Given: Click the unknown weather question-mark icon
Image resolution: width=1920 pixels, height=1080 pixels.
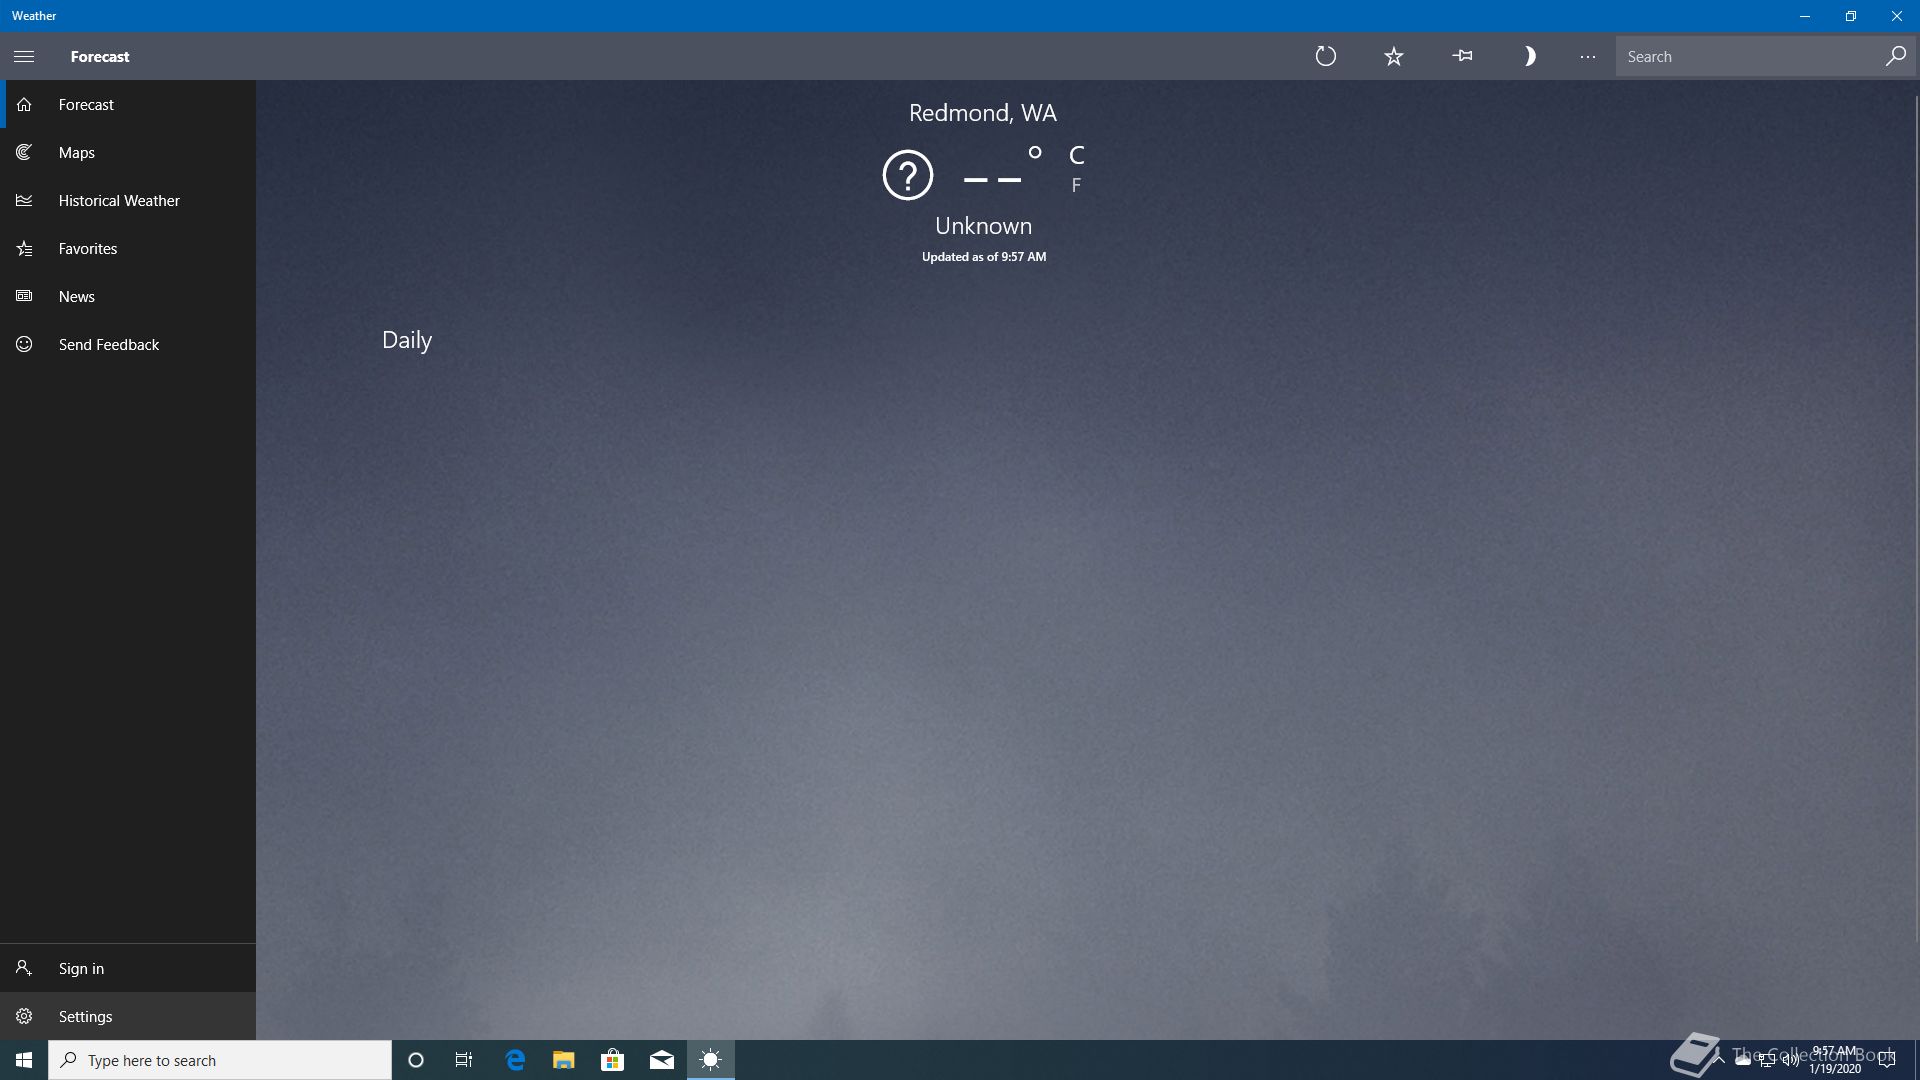Looking at the screenshot, I should coord(908,175).
